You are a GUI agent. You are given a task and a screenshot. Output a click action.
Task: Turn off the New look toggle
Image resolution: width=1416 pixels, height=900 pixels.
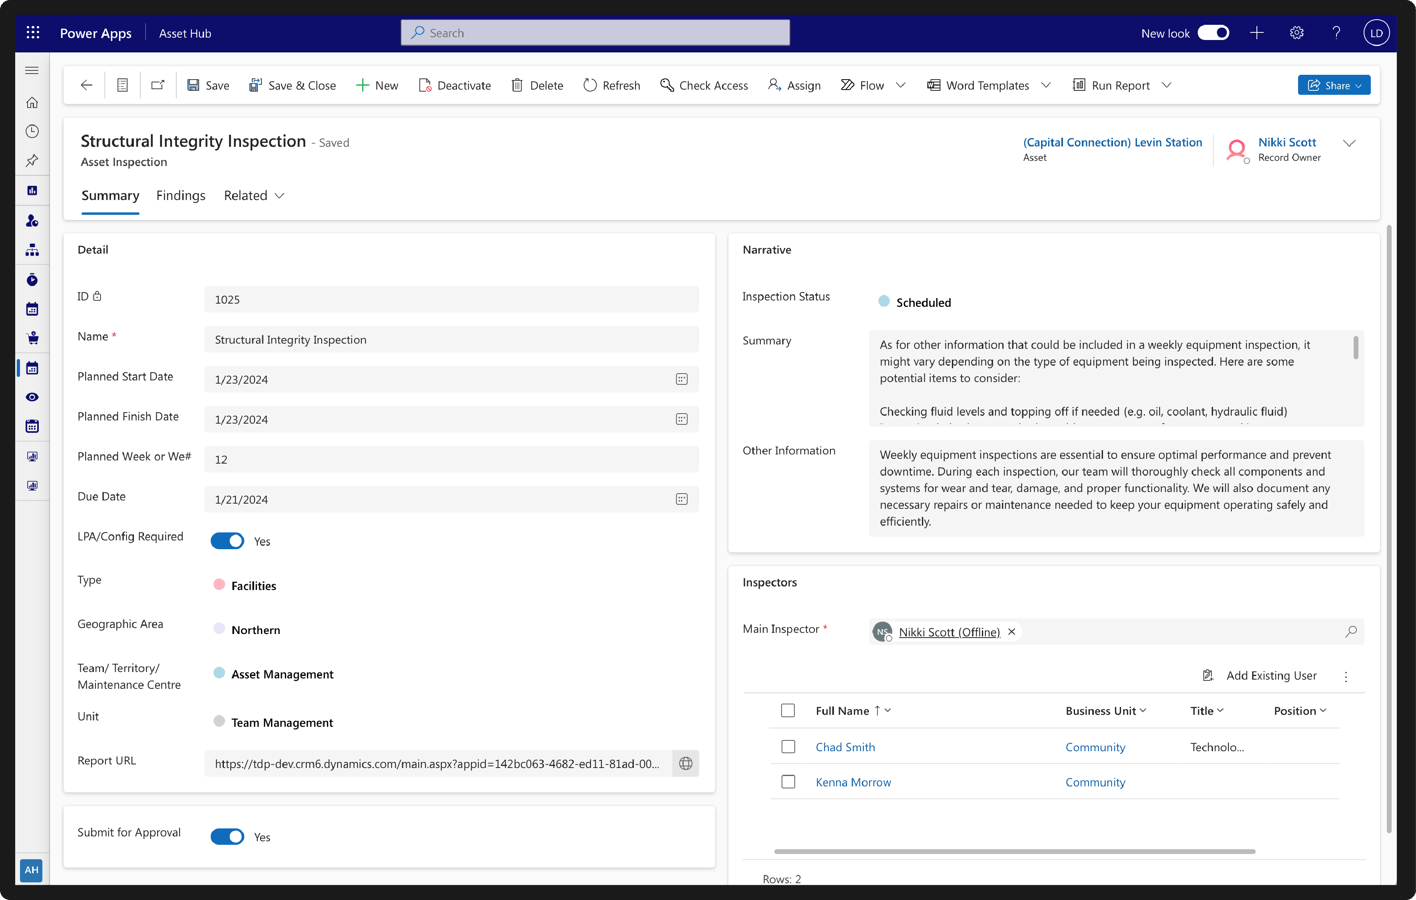(x=1213, y=33)
